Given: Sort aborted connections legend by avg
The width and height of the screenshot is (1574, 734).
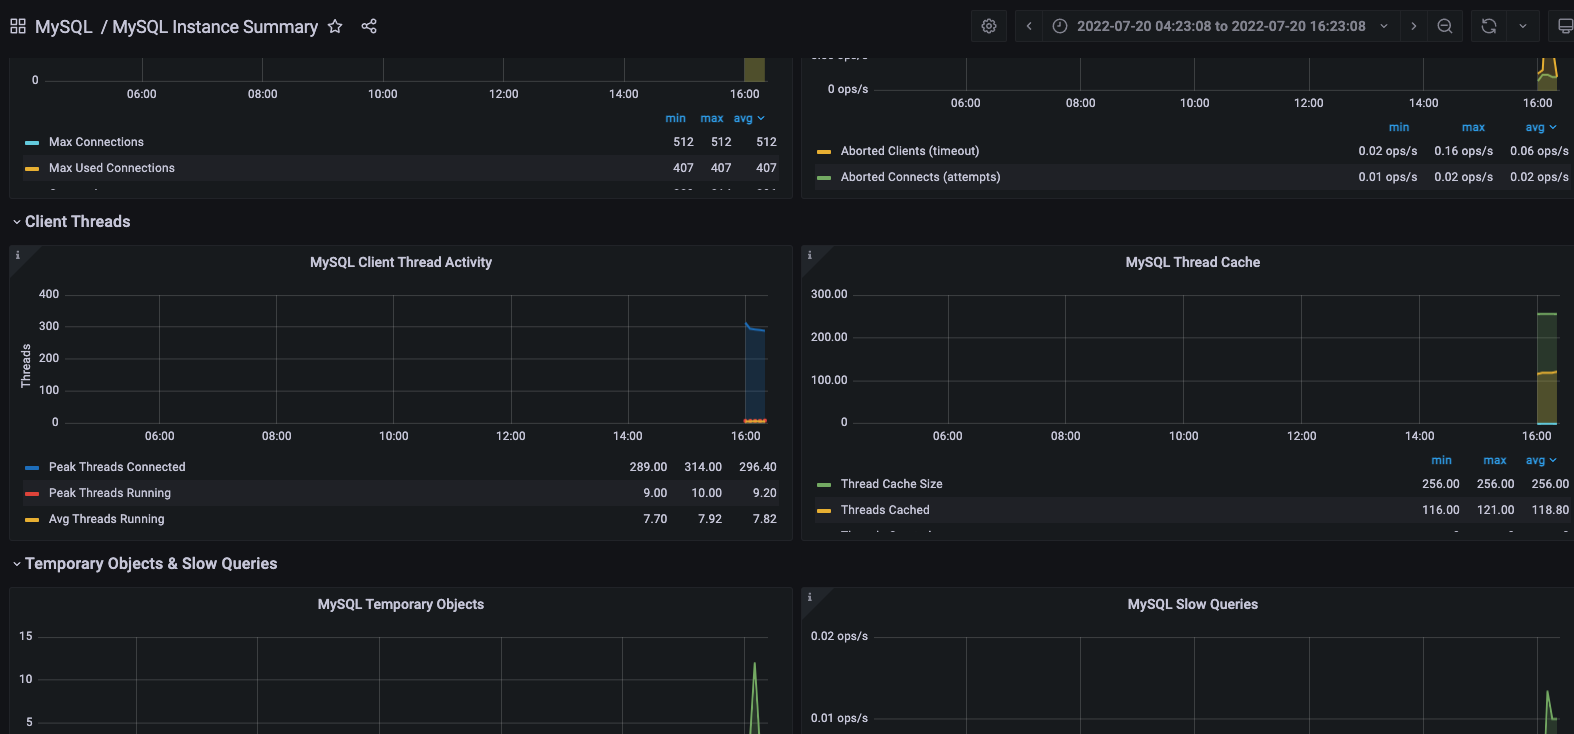Looking at the screenshot, I should (1541, 127).
